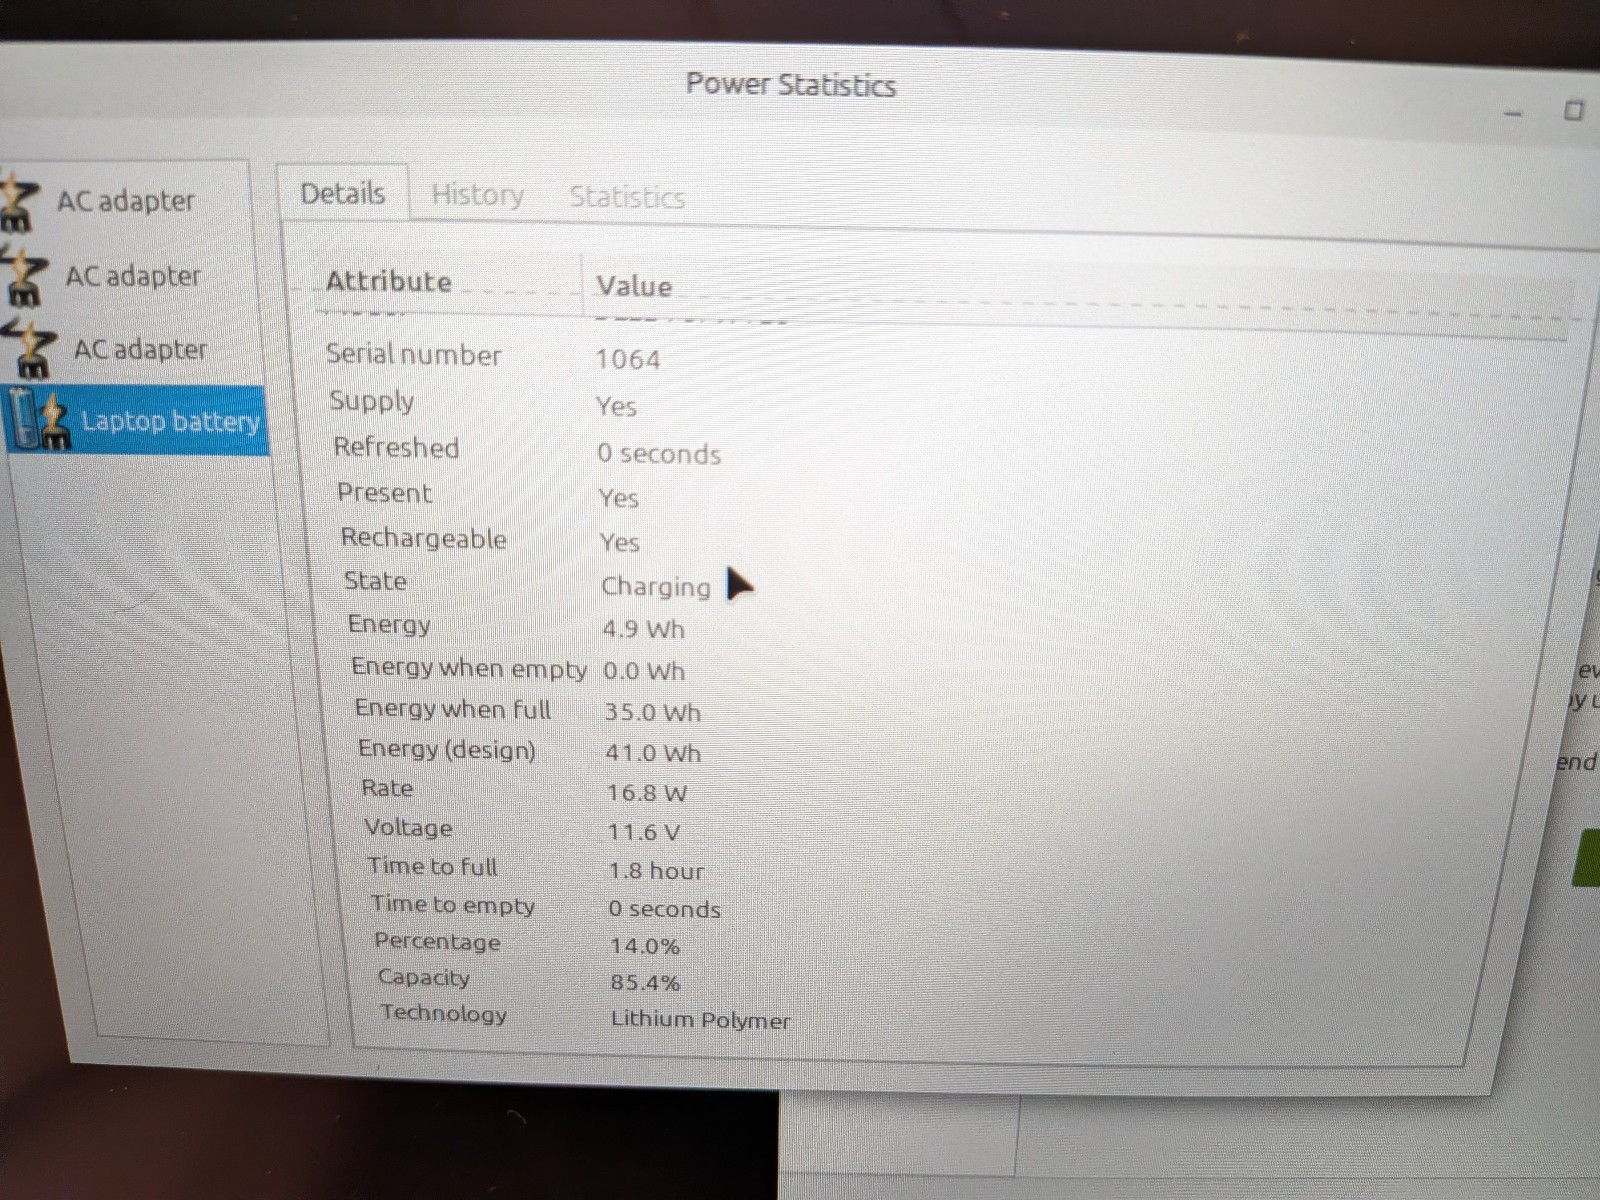
Task: Click the 14.0% percentage value
Action: pos(645,946)
